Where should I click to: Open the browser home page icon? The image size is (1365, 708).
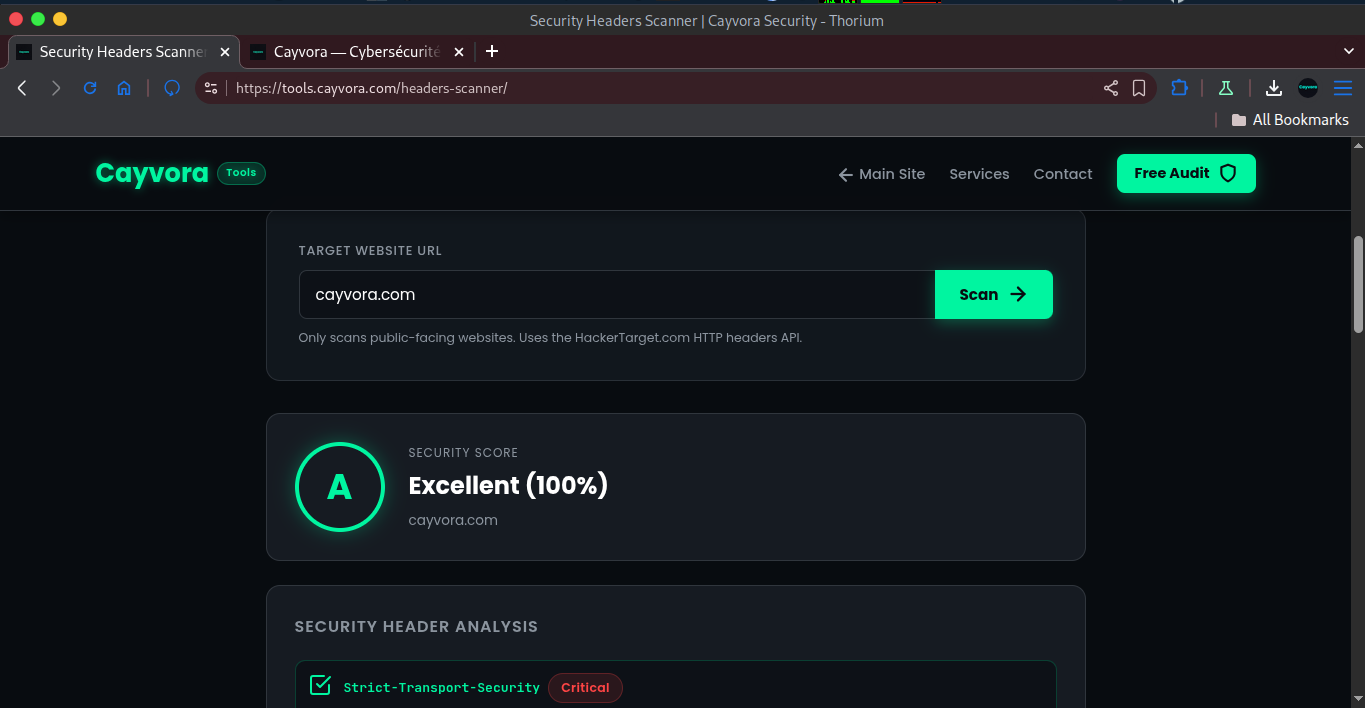[124, 88]
